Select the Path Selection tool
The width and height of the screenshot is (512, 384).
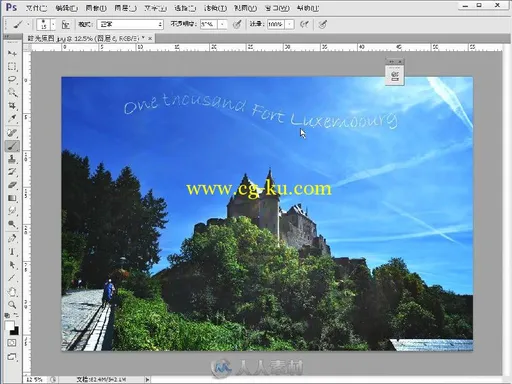(12, 265)
